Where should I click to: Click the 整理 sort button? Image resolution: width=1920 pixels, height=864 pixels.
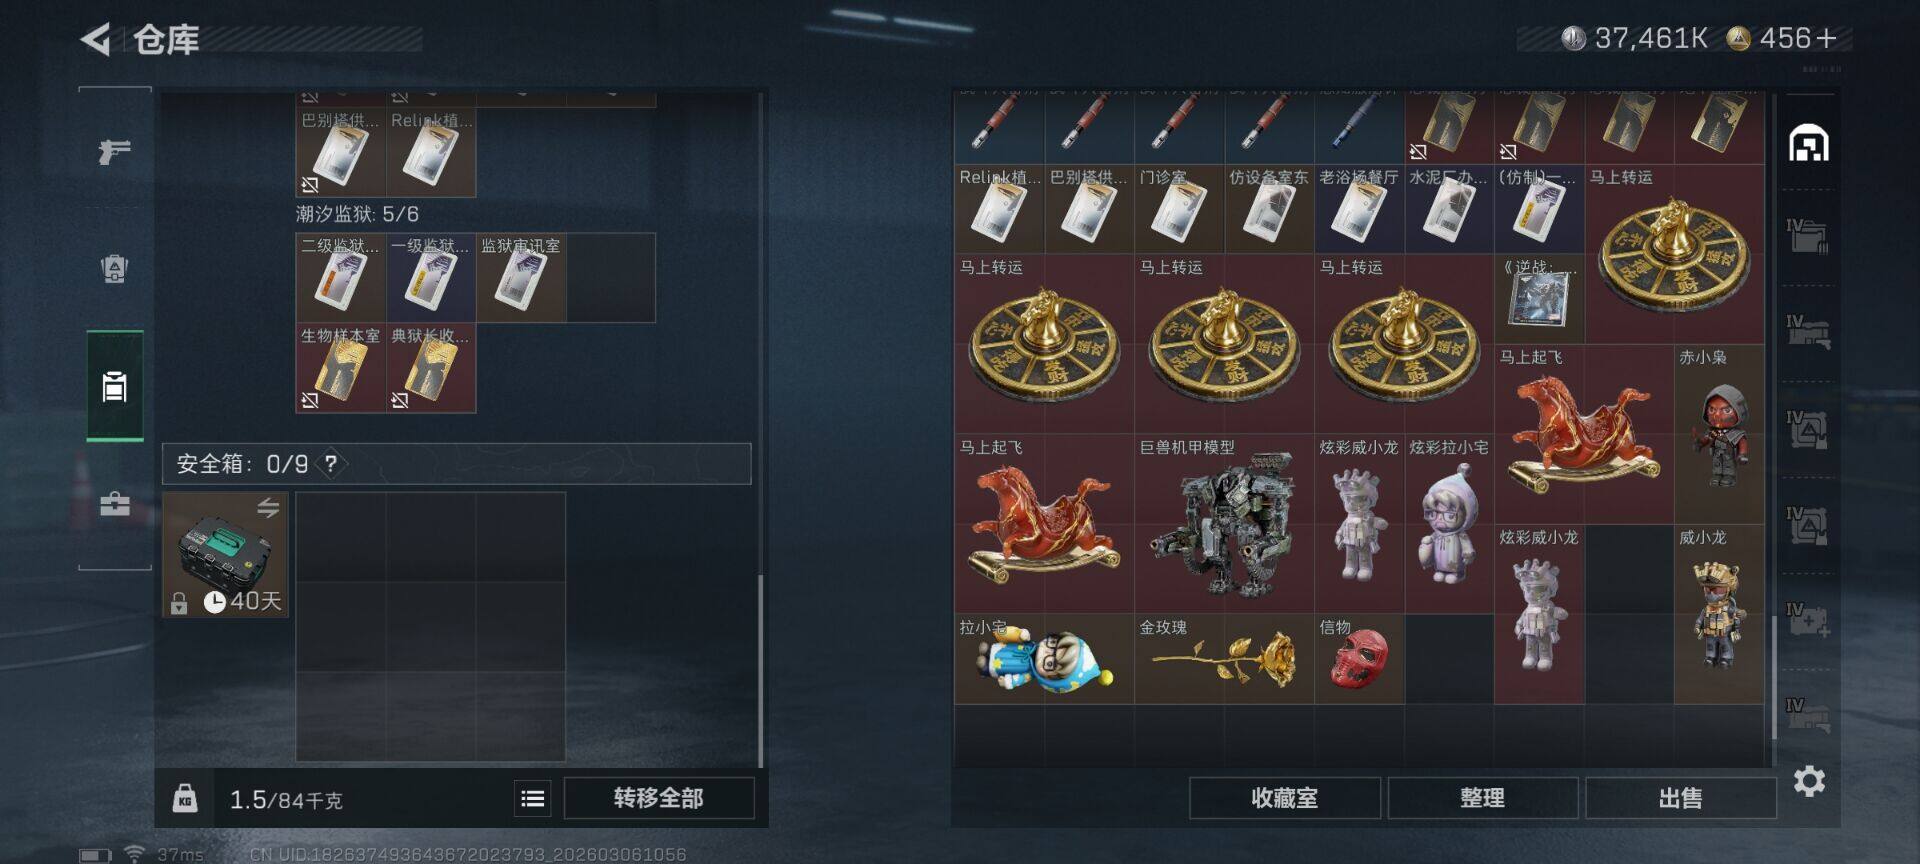coord(1482,798)
